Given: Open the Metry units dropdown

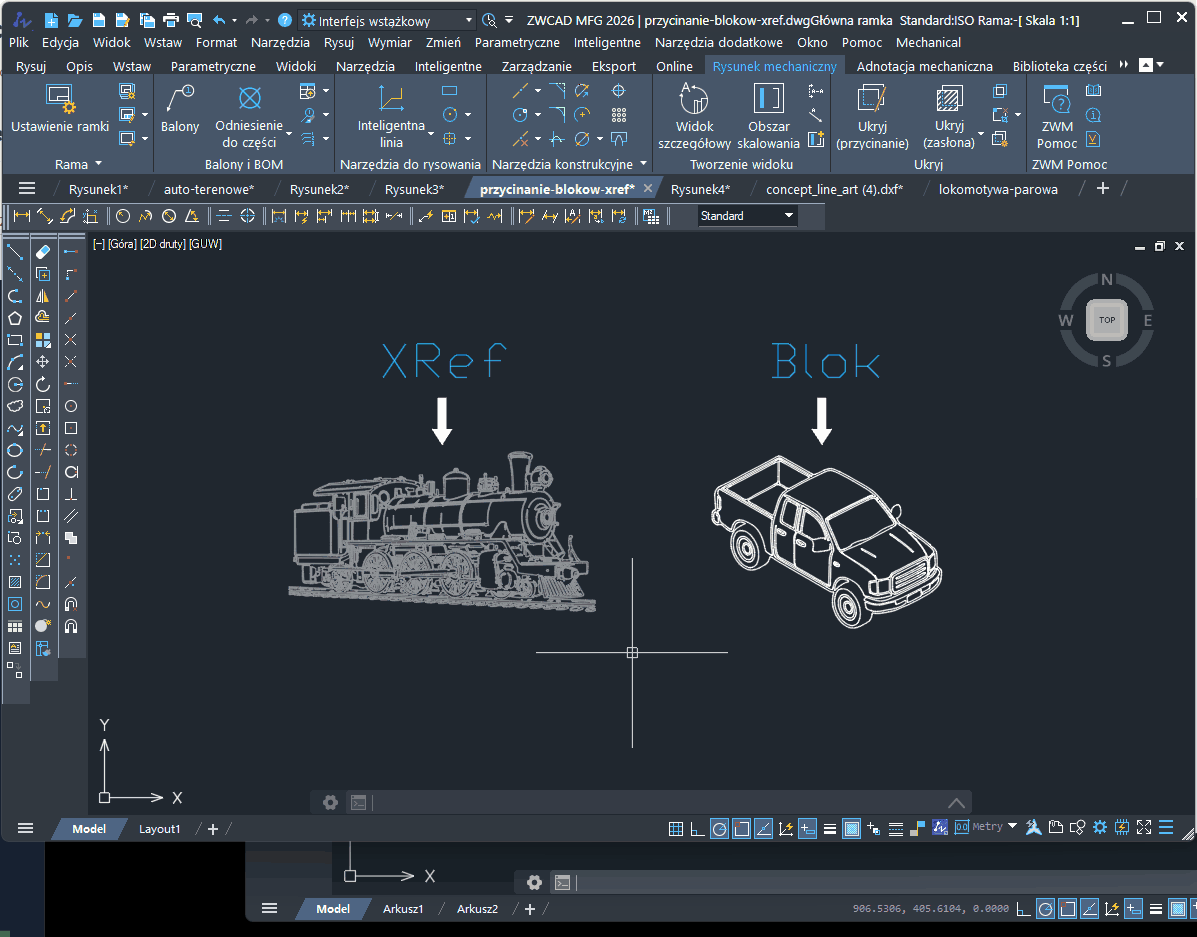Looking at the screenshot, I should pos(1012,827).
